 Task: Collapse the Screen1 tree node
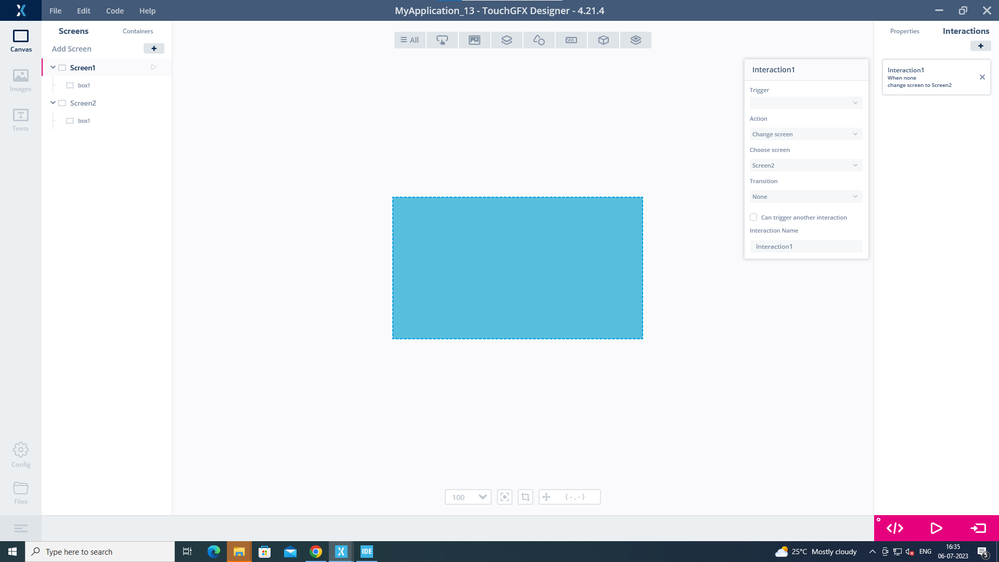[x=53, y=67]
